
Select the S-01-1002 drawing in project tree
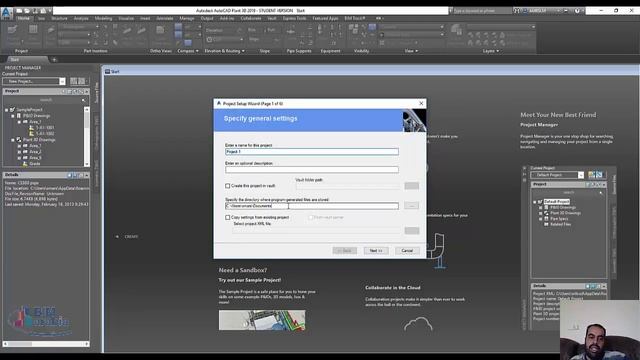tap(45, 133)
